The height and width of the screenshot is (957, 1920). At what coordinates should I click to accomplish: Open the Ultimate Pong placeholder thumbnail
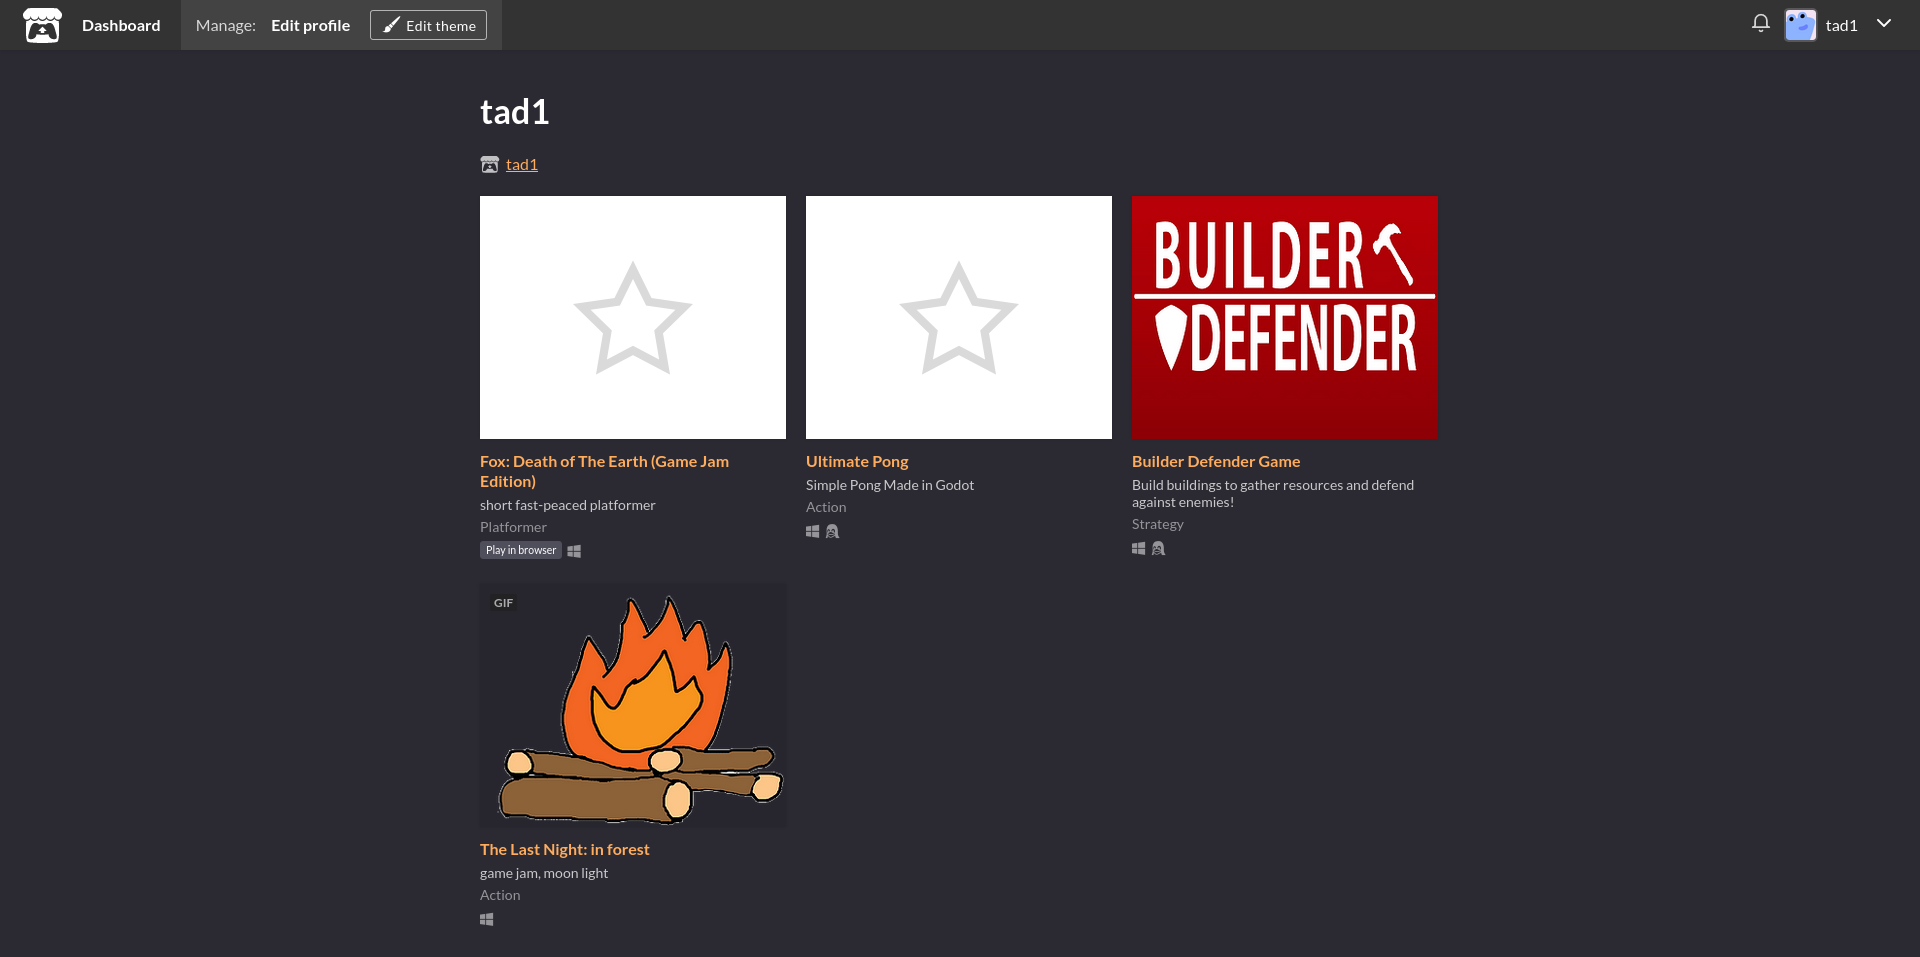click(958, 317)
